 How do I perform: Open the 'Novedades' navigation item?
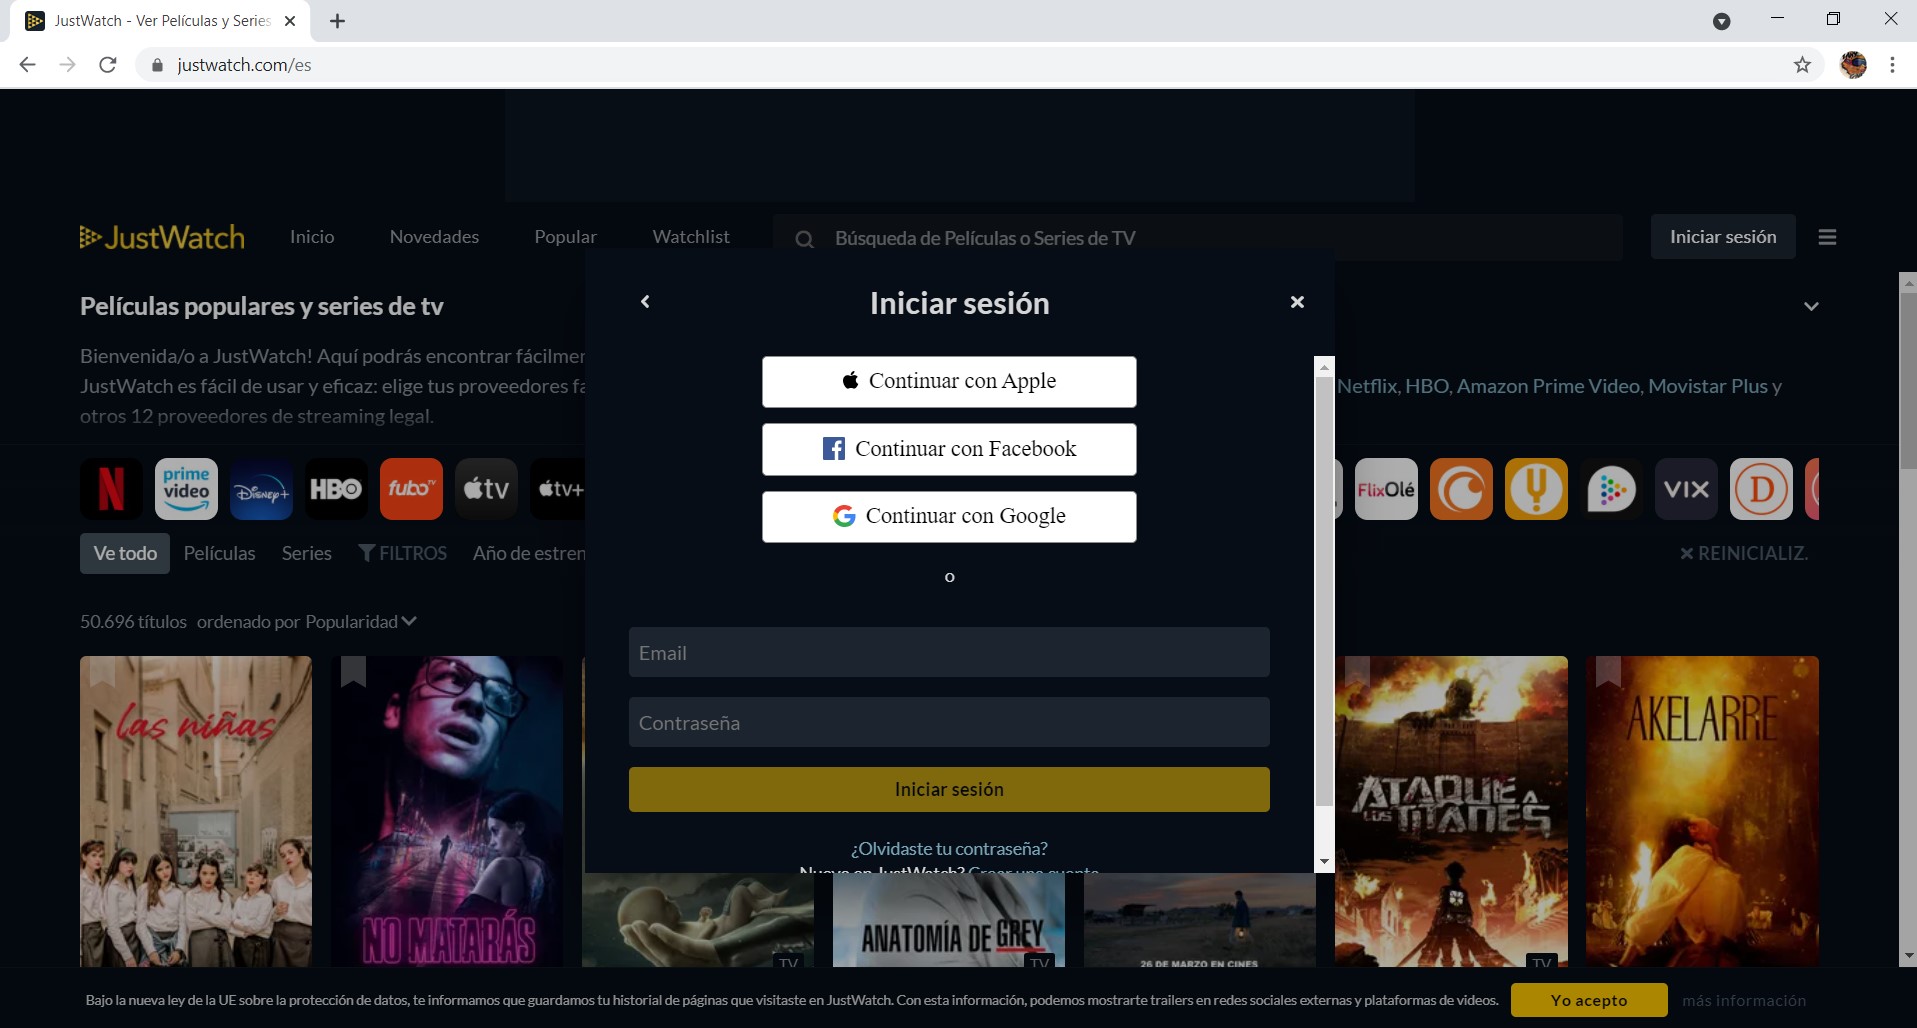(x=433, y=237)
